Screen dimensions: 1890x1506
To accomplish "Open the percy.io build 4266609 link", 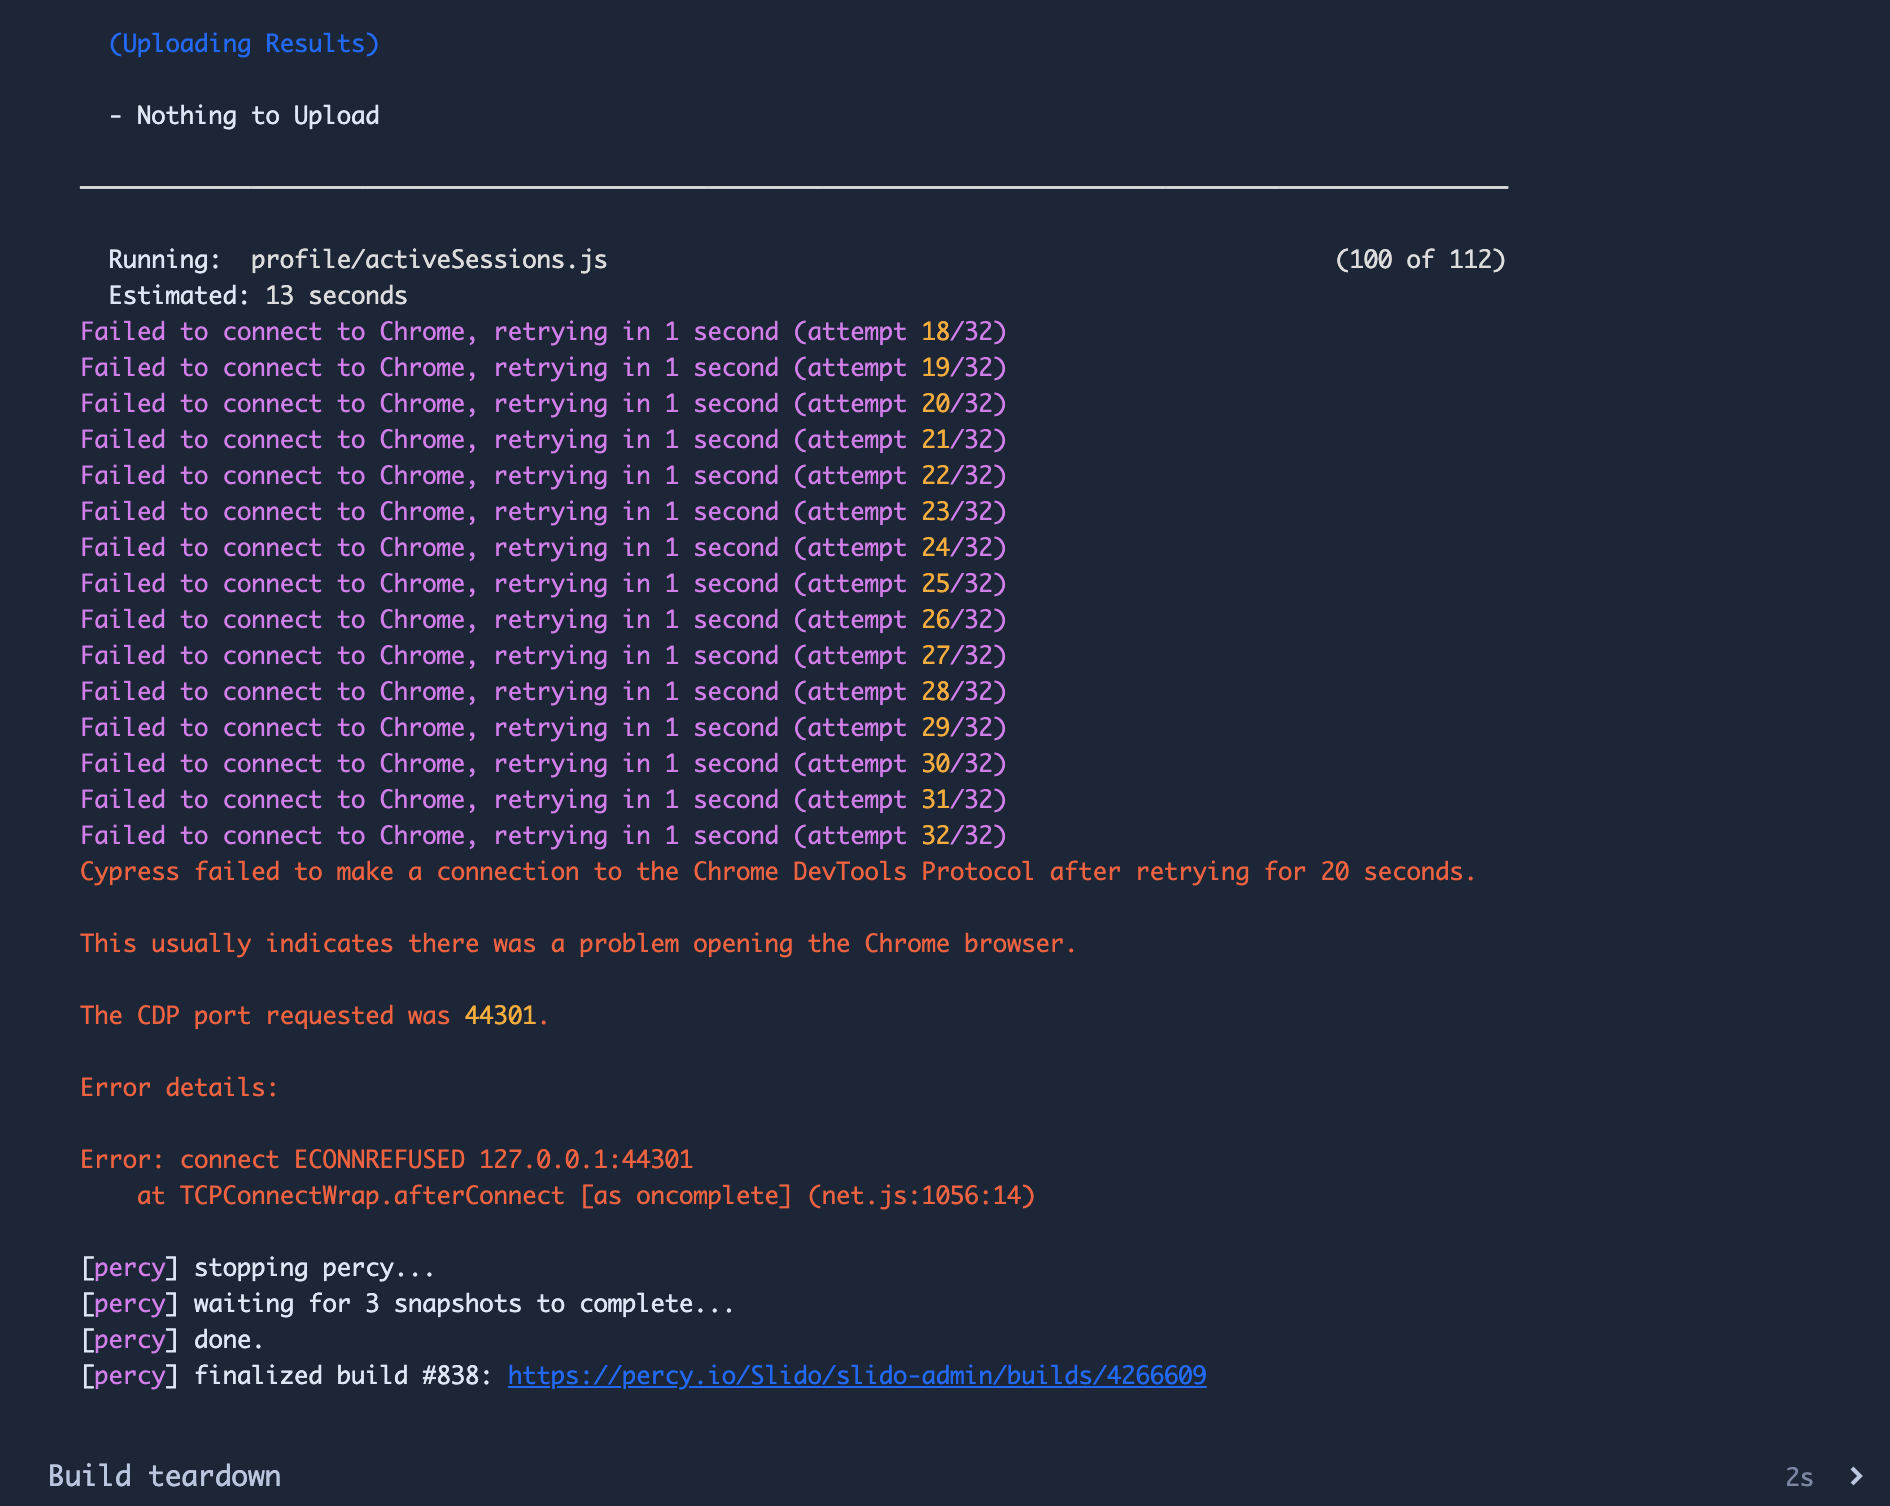I will pos(857,1376).
